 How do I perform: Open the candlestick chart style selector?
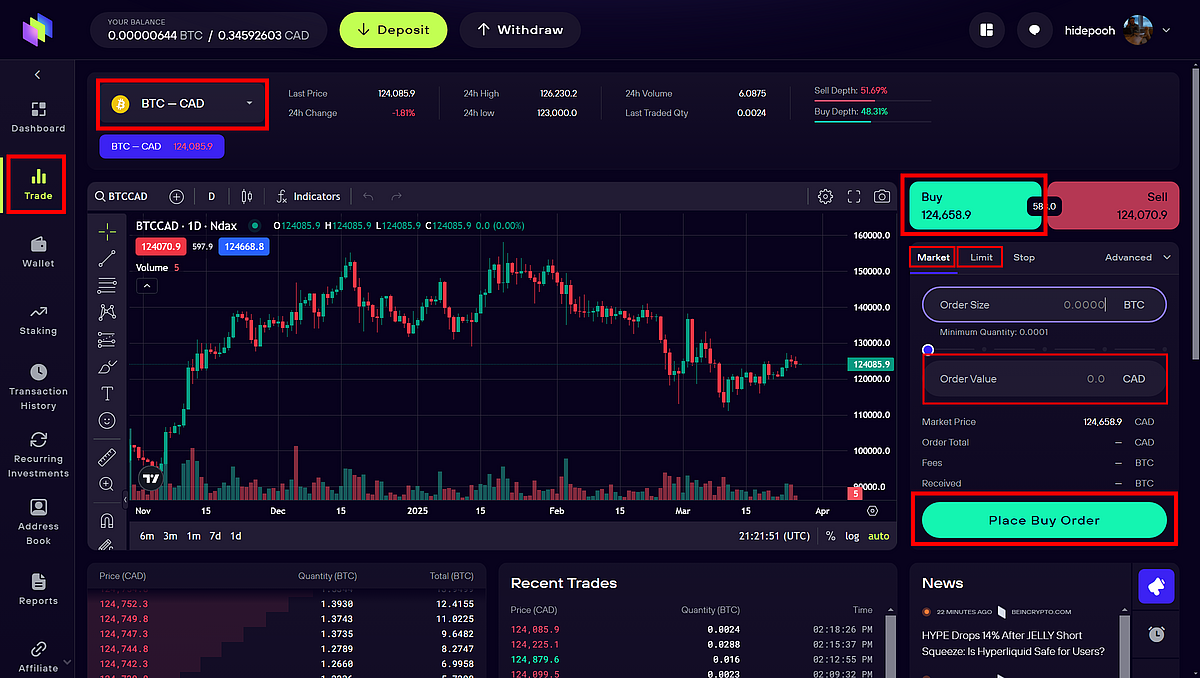247,197
